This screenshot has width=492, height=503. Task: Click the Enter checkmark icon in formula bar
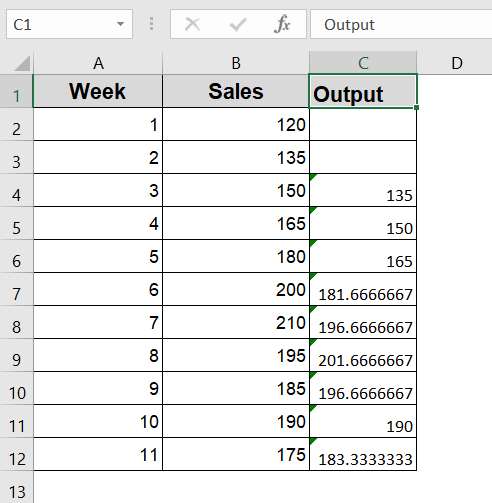(x=238, y=24)
